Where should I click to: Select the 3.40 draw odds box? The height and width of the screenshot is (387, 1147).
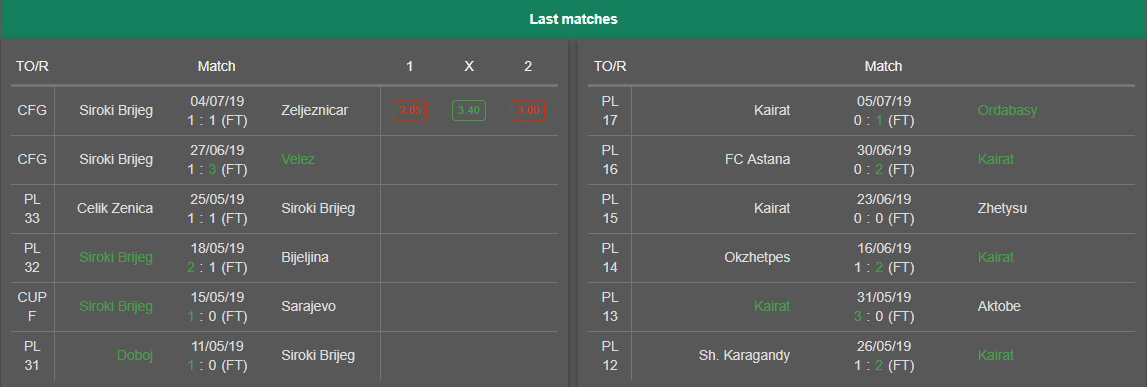469,110
